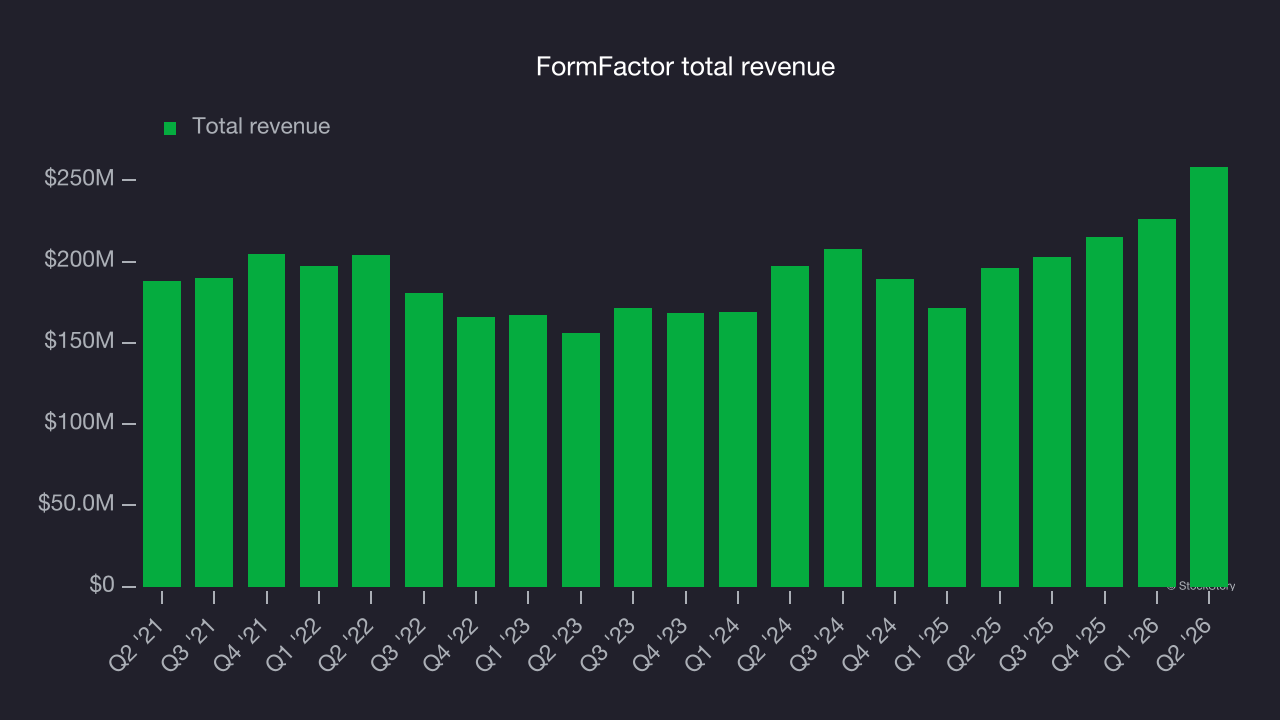Click the $100M y-axis label
Screen dimensions: 1280x720
click(79, 423)
